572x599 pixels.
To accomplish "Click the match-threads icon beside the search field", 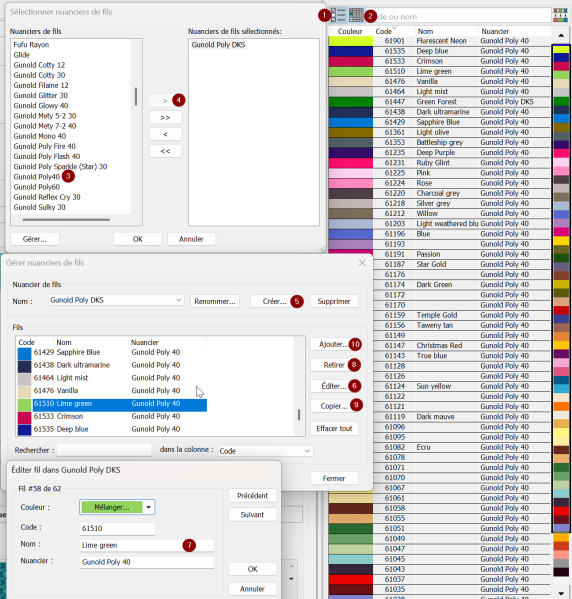I will 560,15.
